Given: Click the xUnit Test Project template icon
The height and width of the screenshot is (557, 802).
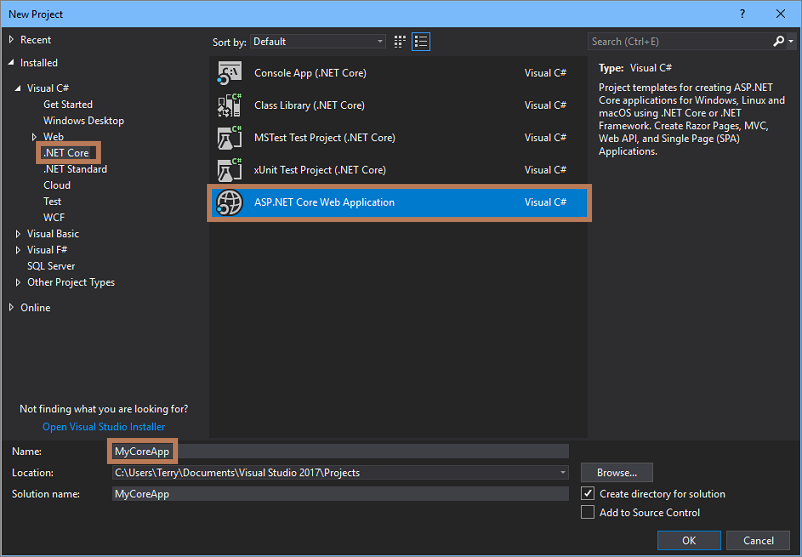Looking at the screenshot, I should click(230, 169).
